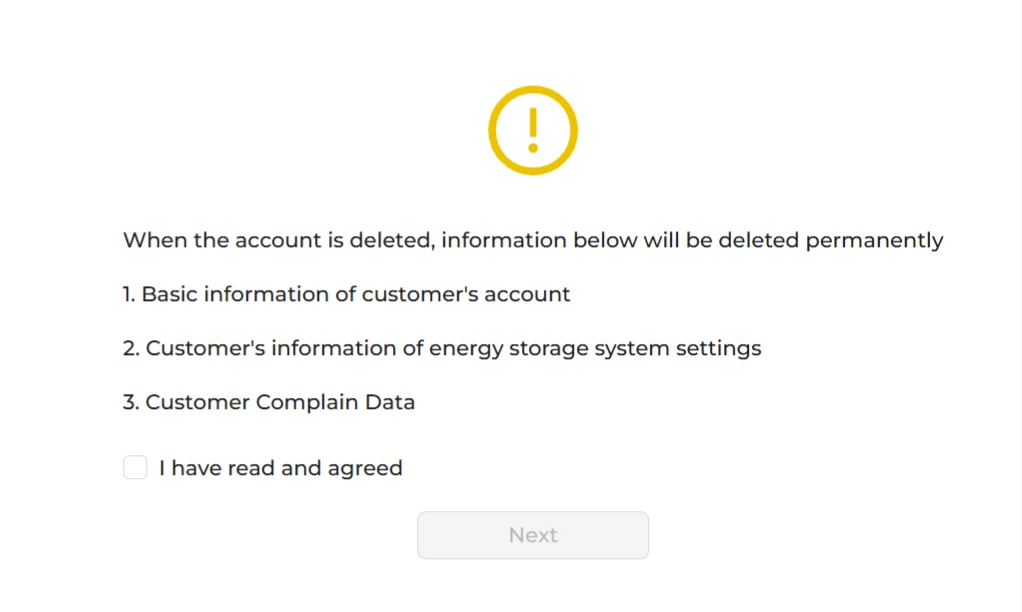
Task: Click the "1." list number marker
Action: point(129,295)
